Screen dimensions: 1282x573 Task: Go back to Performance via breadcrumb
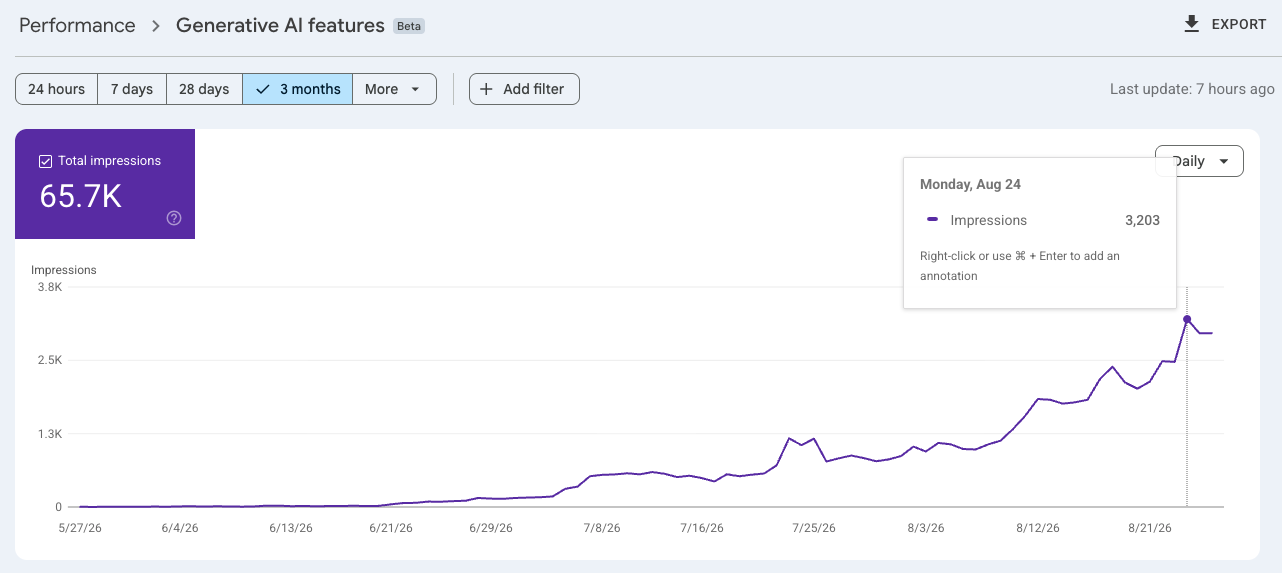pos(77,26)
